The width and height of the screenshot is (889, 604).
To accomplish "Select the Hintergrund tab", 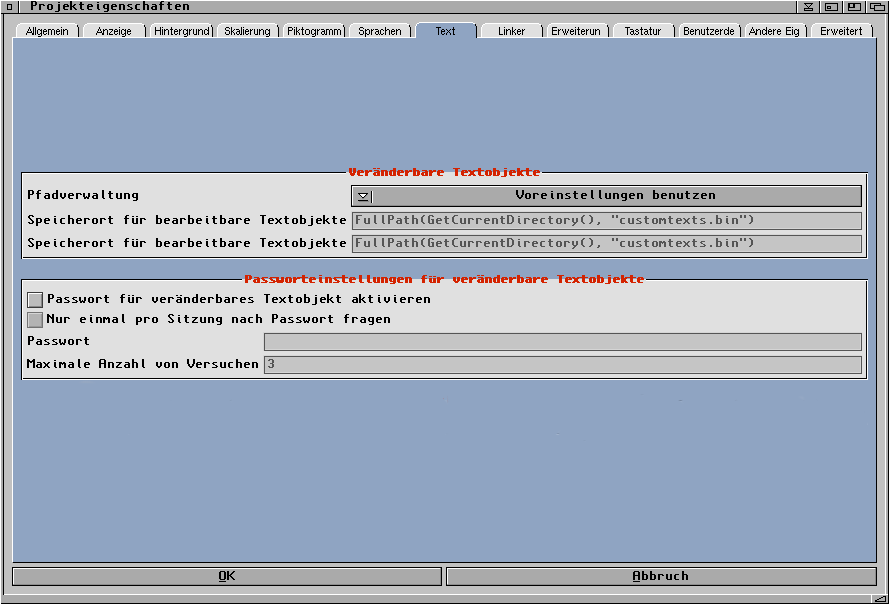I will (x=181, y=31).
